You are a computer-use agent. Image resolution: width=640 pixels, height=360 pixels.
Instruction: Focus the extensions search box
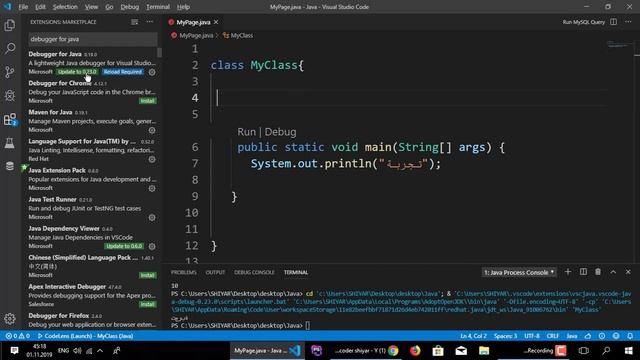point(93,39)
